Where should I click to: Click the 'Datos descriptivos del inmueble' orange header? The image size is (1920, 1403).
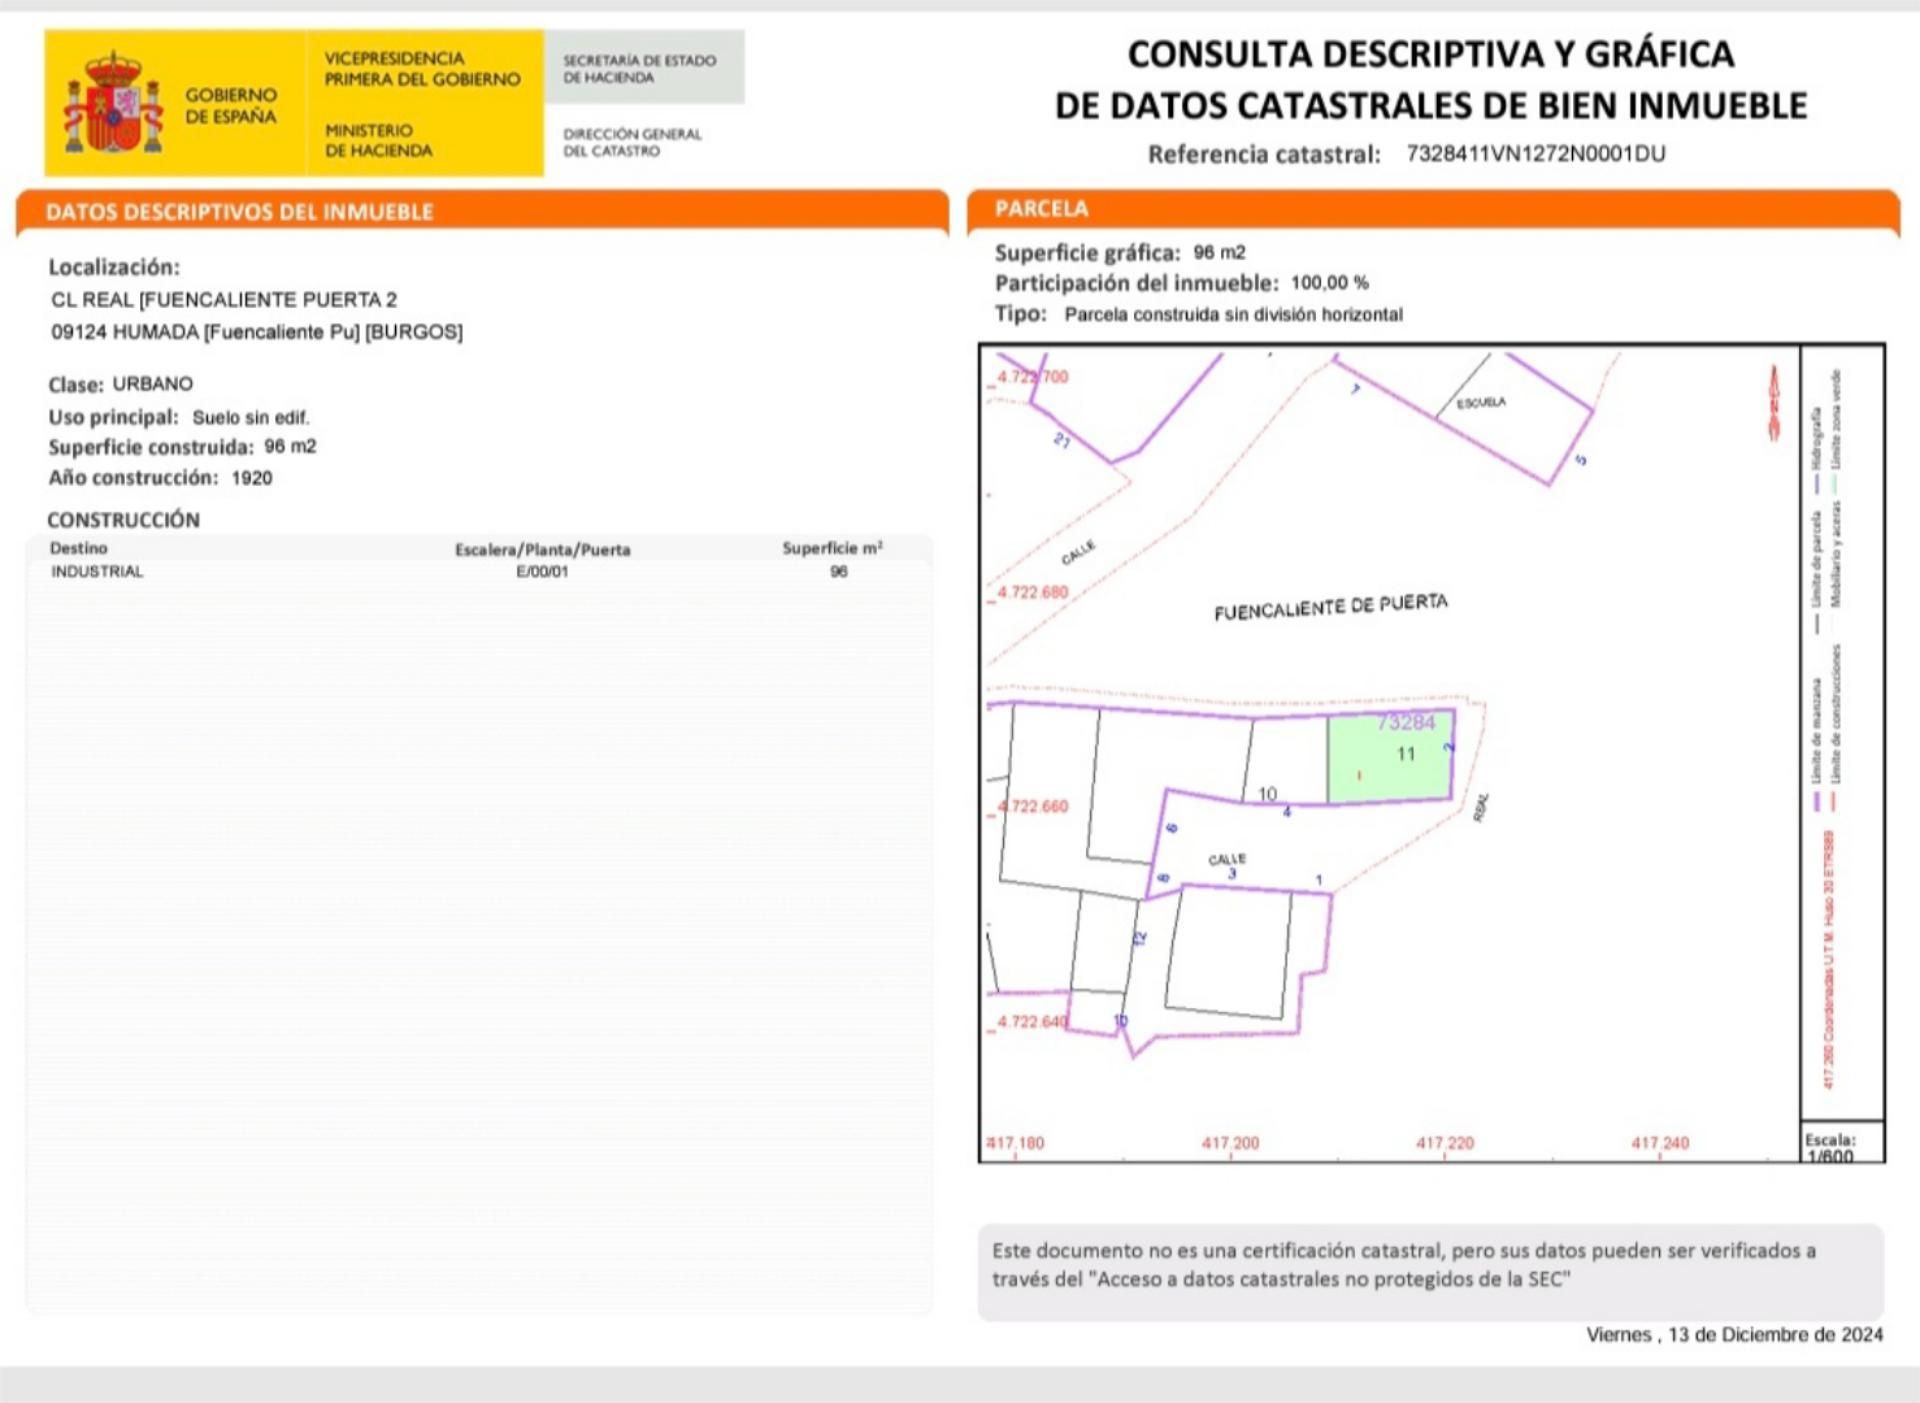[482, 212]
